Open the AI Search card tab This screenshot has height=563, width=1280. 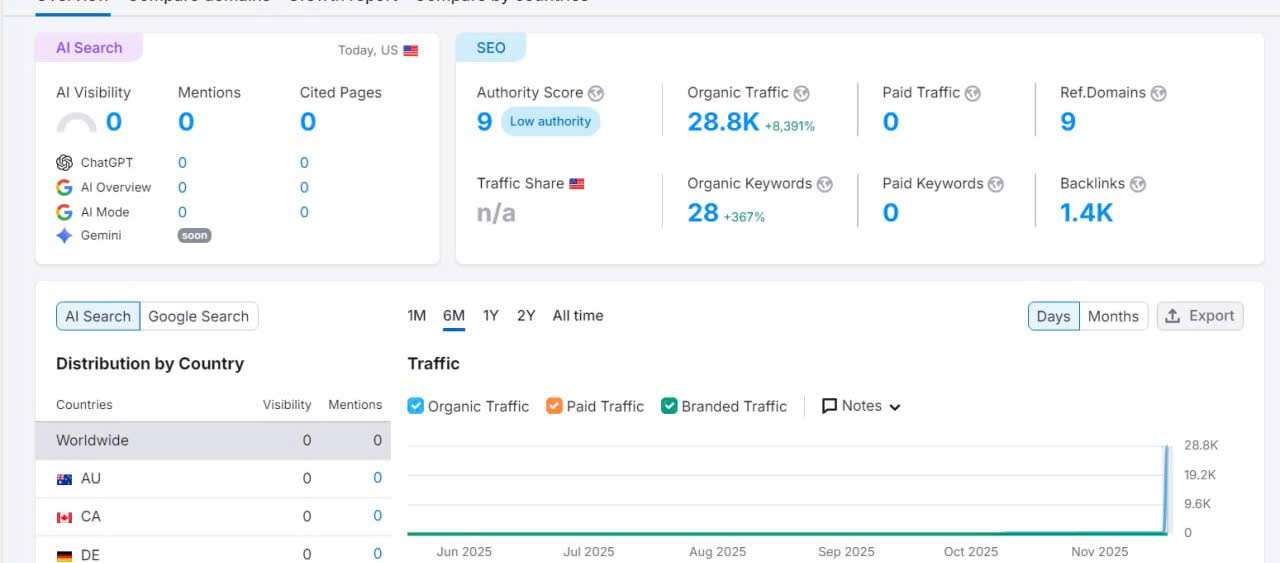click(x=89, y=48)
